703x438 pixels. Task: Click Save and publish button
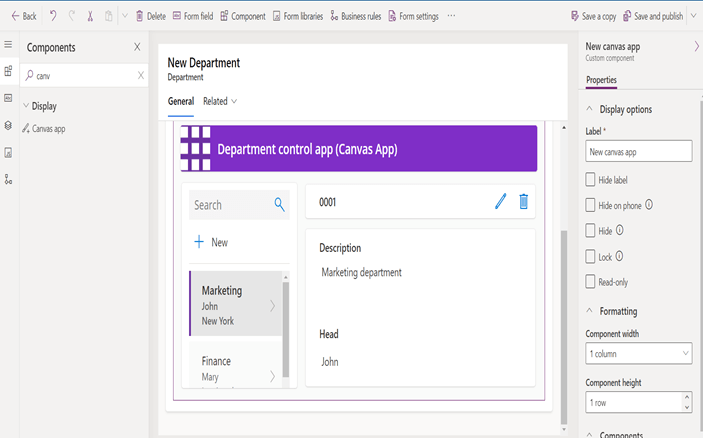pos(653,16)
